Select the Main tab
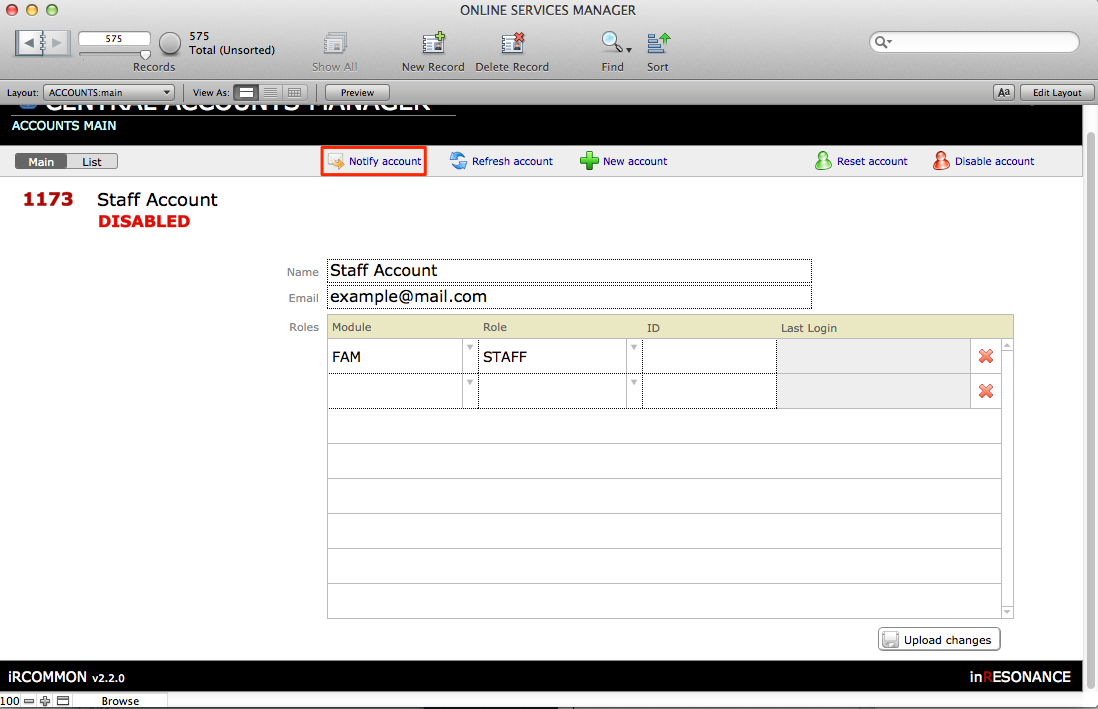Viewport: 1098px width, 709px height. pos(41,162)
